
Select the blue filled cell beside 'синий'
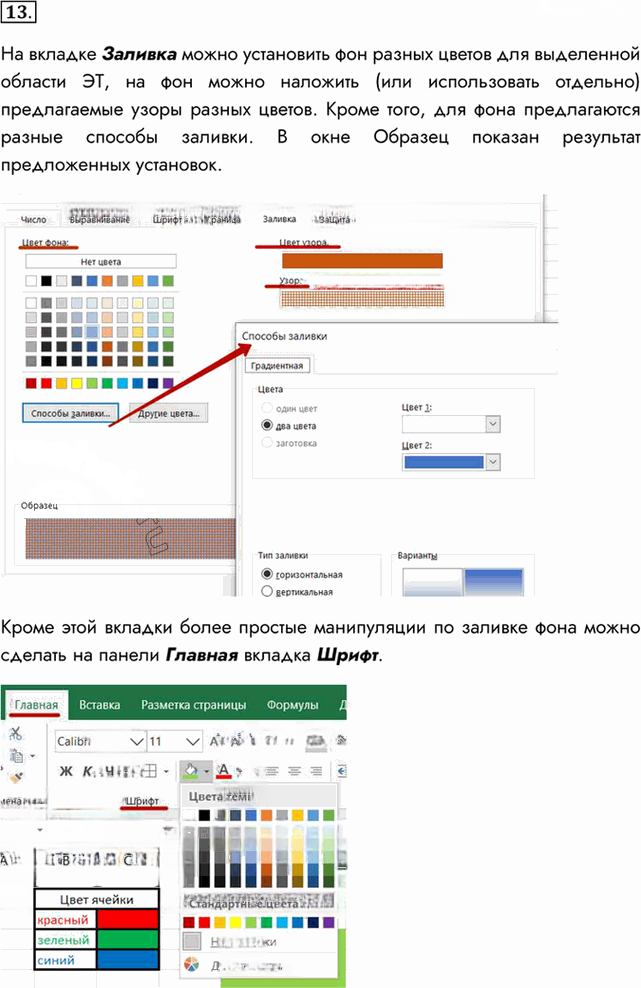pos(127,960)
